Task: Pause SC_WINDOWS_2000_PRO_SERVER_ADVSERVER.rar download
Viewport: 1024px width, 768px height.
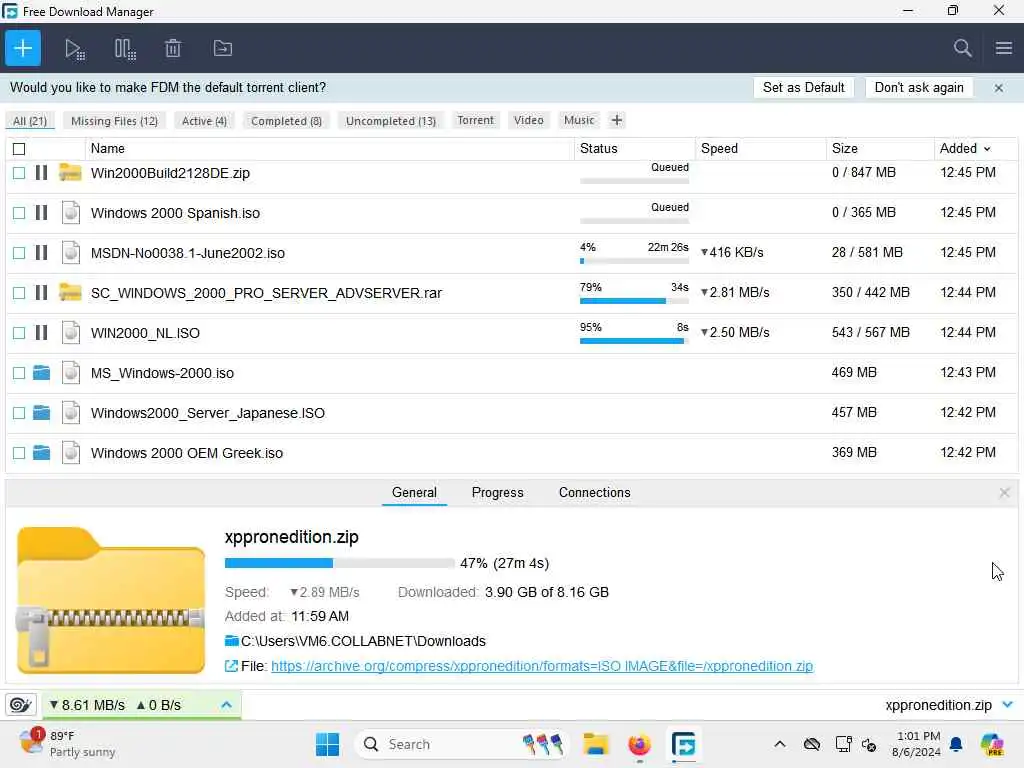Action: tap(41, 293)
